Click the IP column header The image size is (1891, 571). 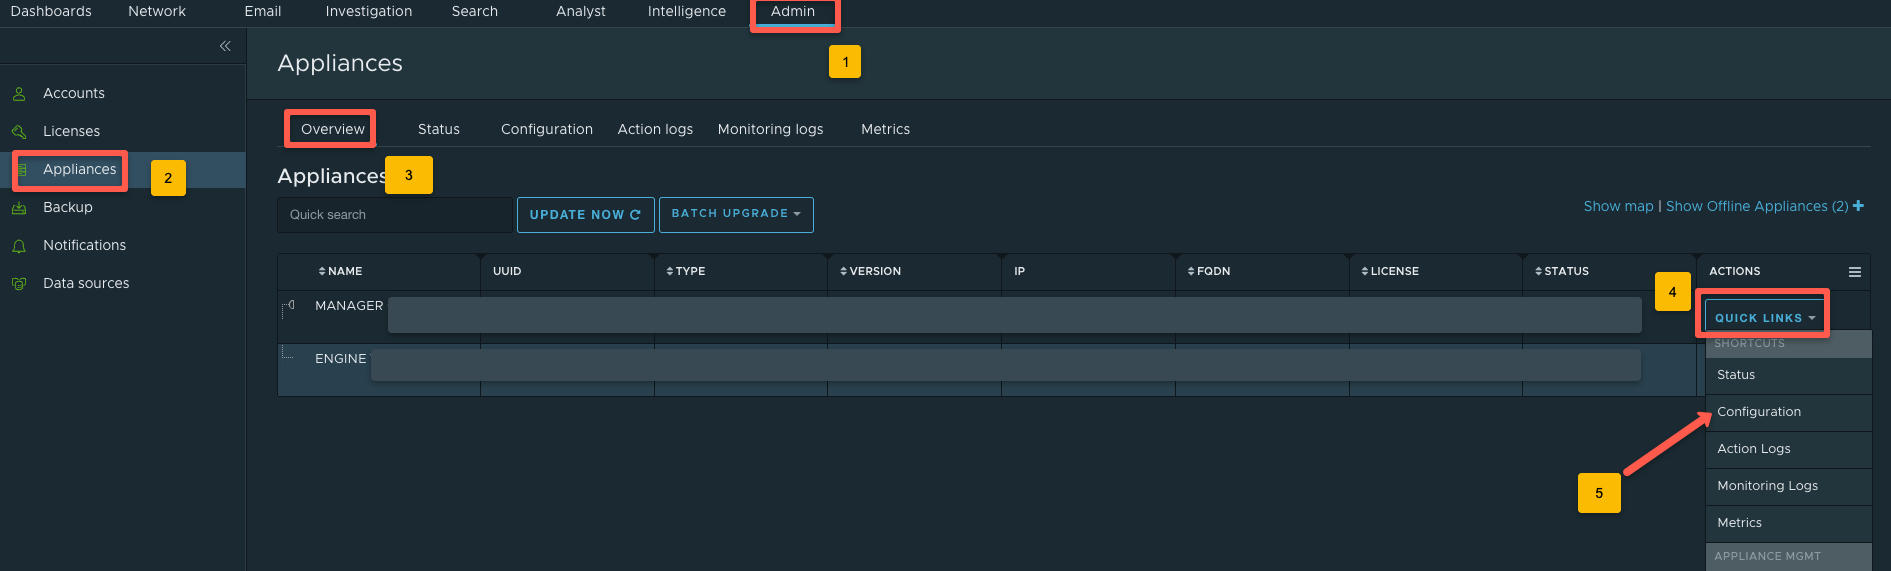pyautogui.click(x=1019, y=272)
